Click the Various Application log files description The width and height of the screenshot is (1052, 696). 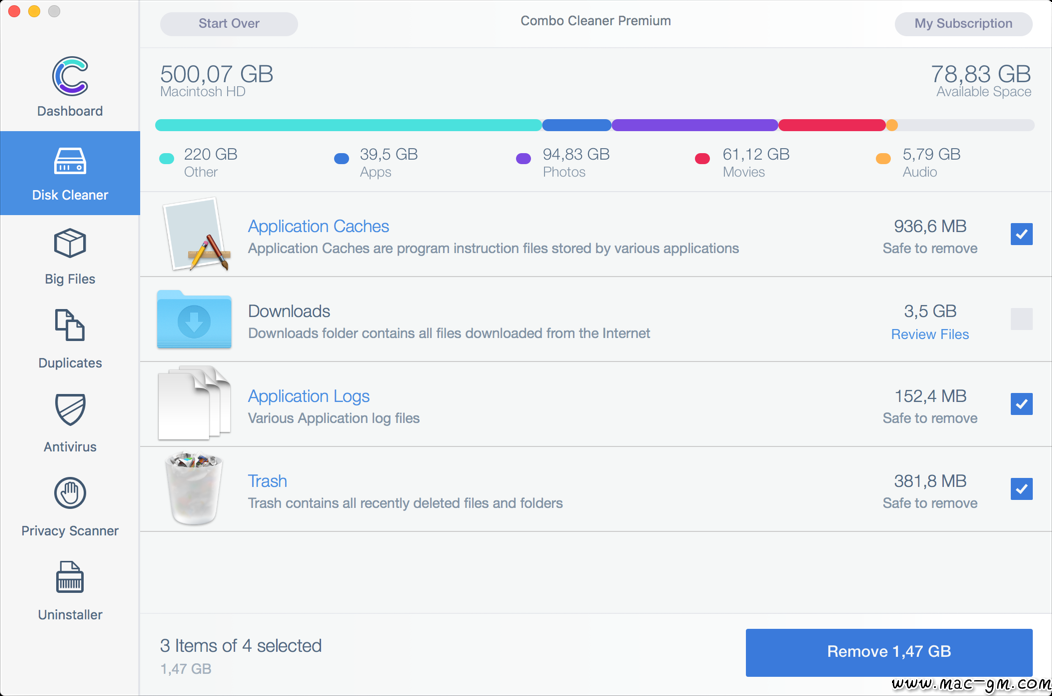click(x=333, y=418)
